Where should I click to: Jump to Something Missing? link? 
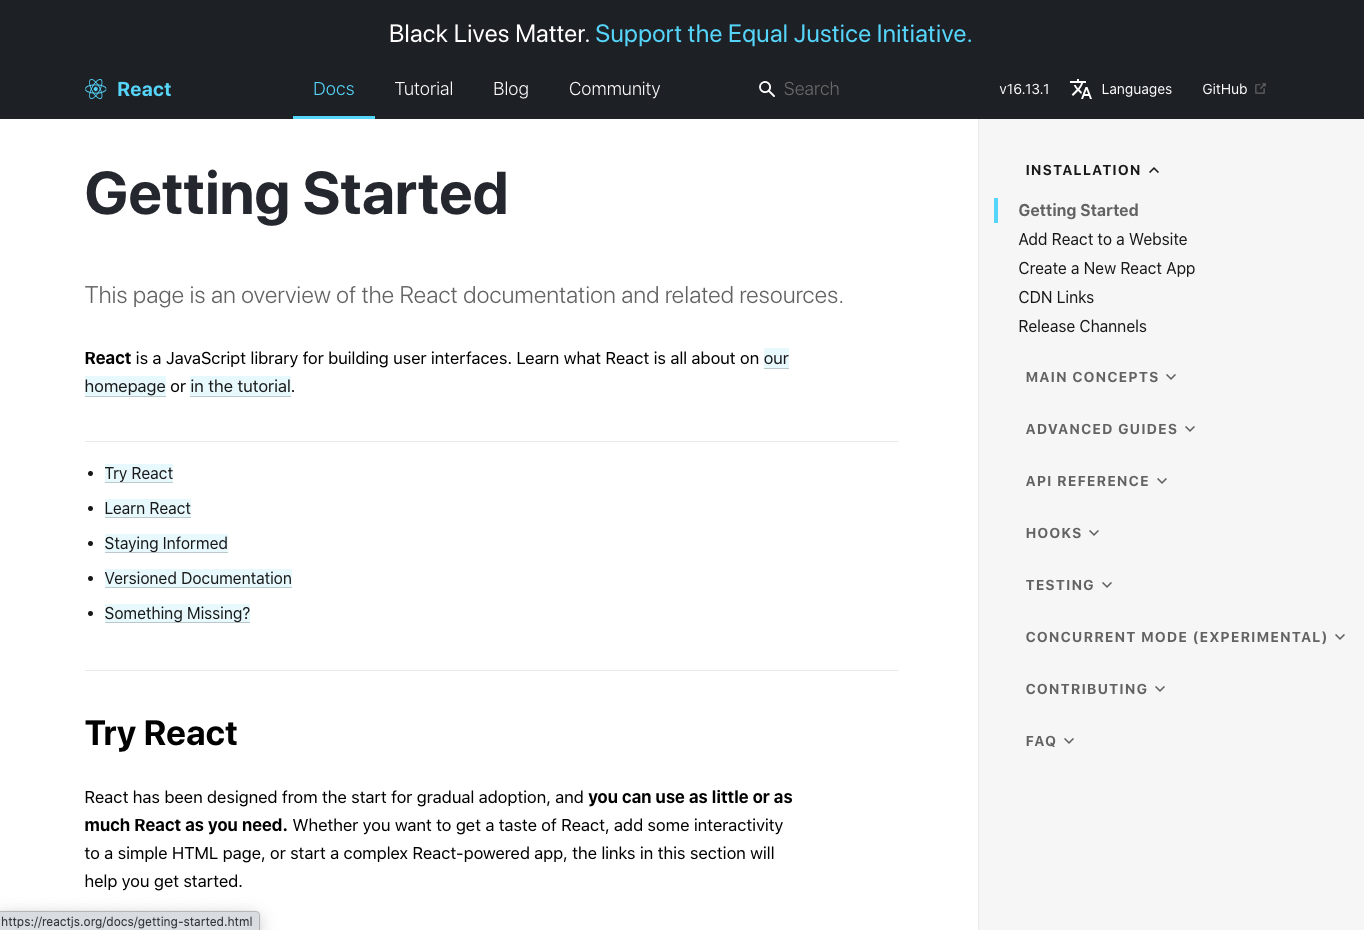177,613
